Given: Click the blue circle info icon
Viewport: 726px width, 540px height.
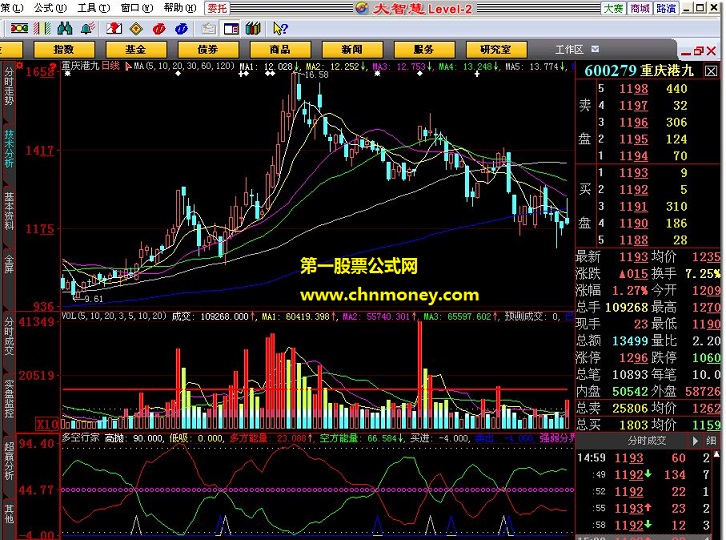Looking at the screenshot, I should click(181, 29).
